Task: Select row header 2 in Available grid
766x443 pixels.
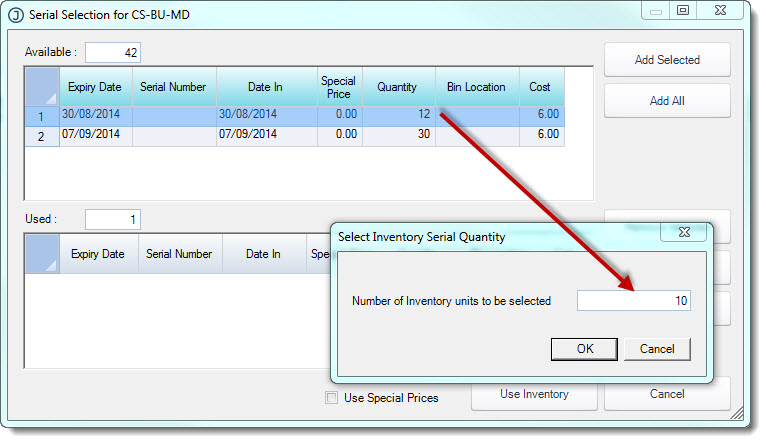Action: tap(42, 136)
